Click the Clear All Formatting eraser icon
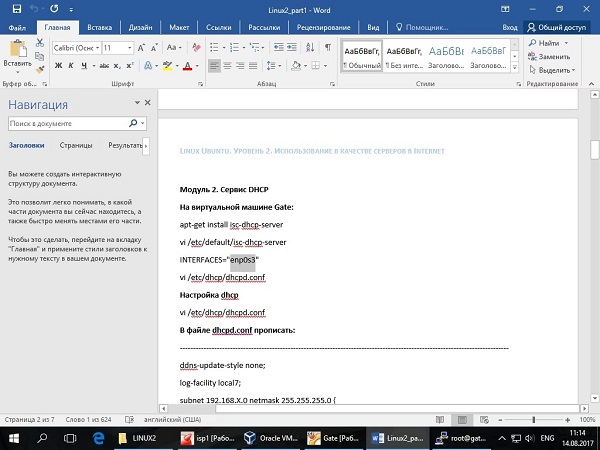This screenshot has height=450, width=600. pos(195,47)
